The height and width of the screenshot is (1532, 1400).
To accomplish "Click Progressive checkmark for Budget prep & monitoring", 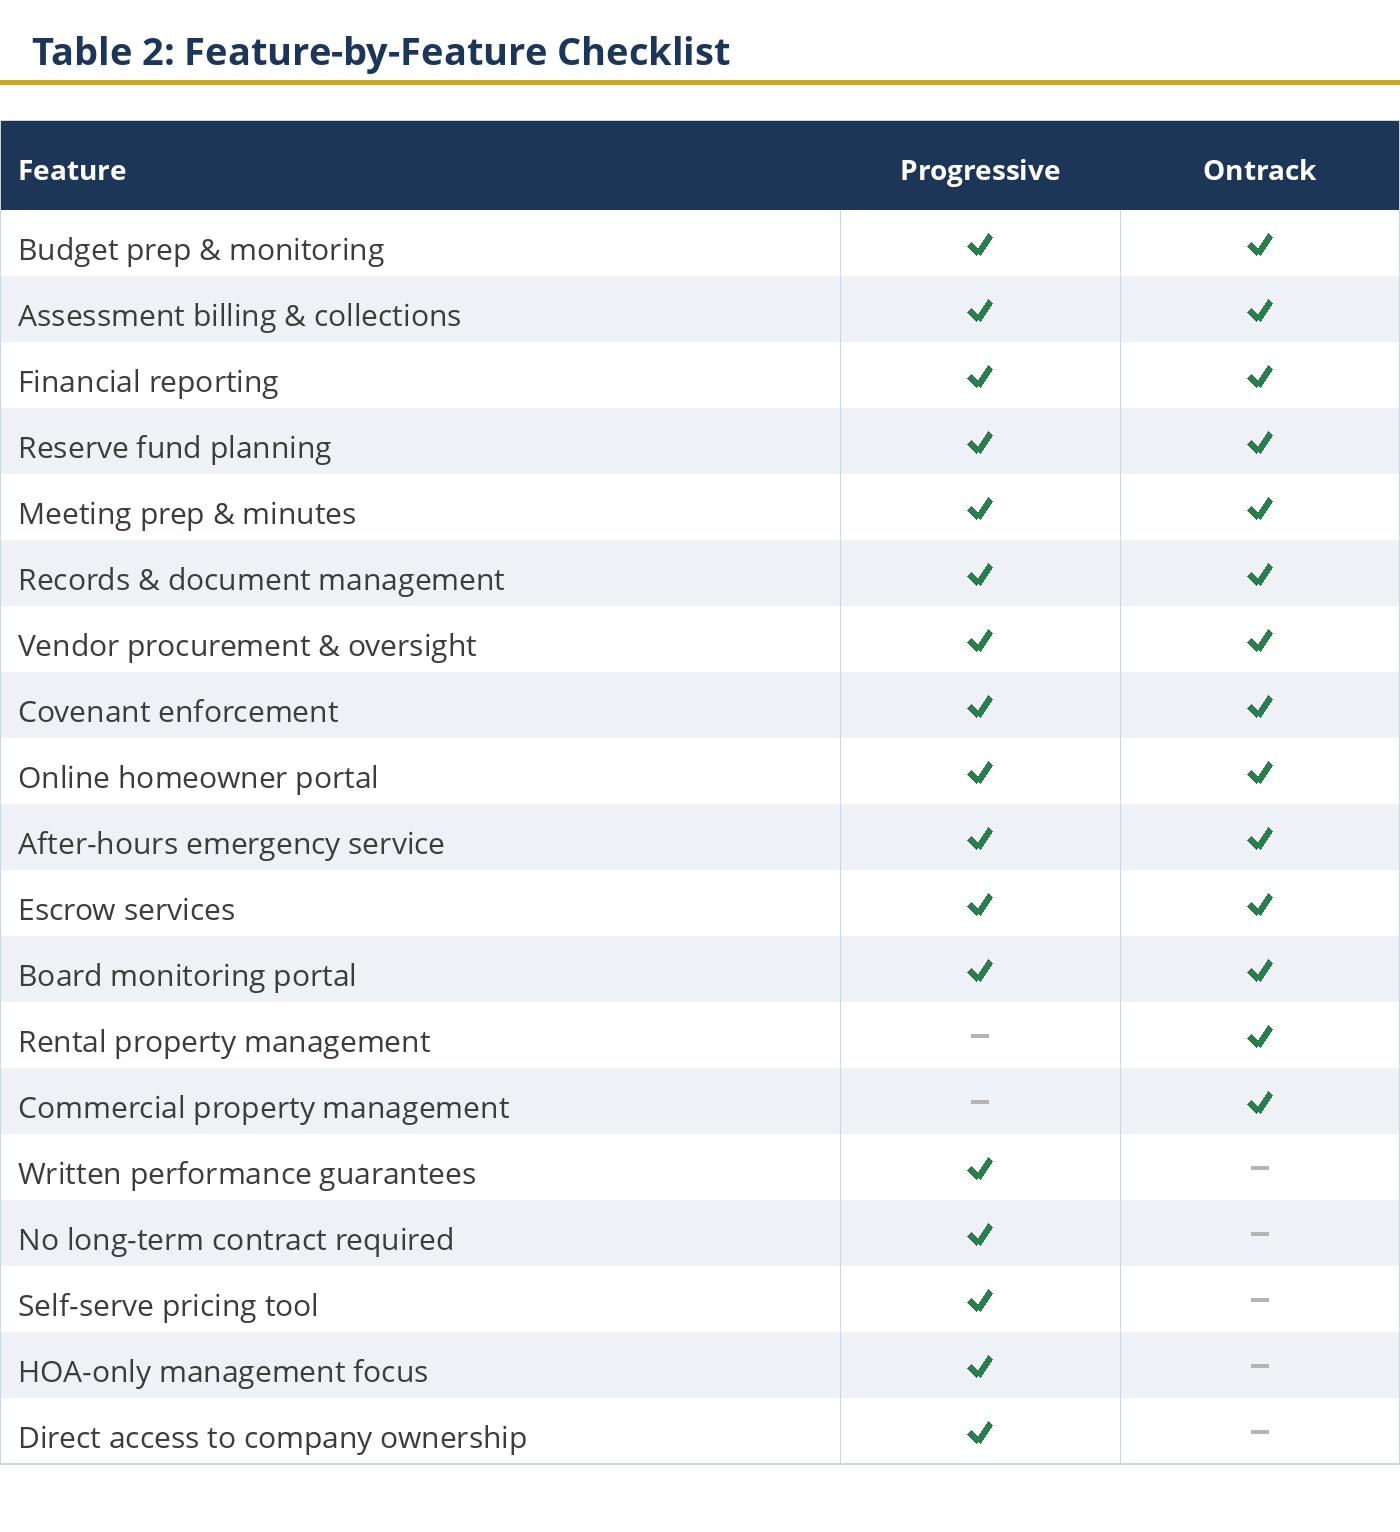I will 980,244.
